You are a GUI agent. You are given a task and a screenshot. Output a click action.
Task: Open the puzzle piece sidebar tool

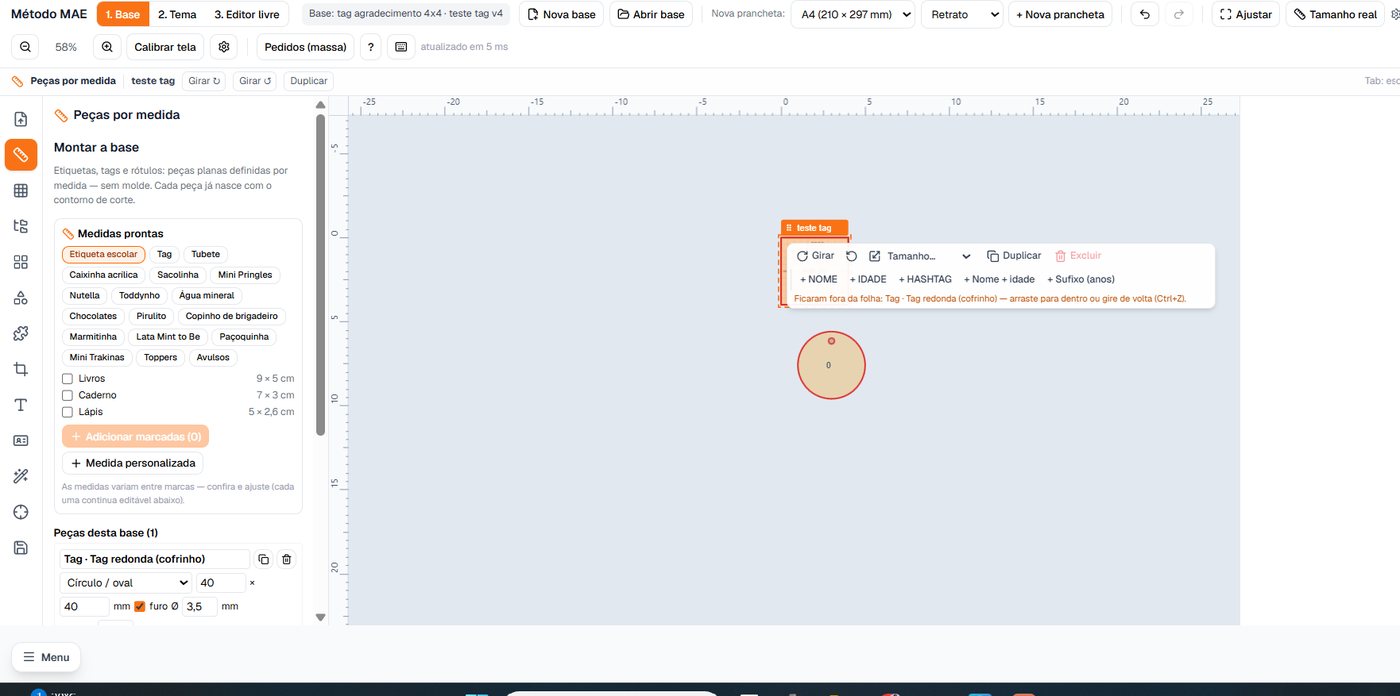point(21,334)
